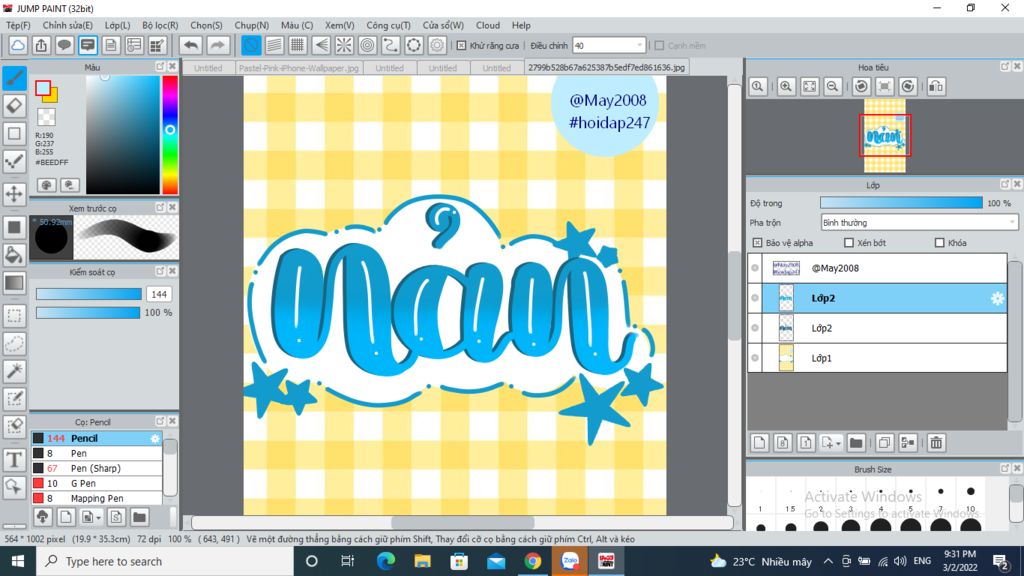Delete the layer with the trash icon
The height and width of the screenshot is (576, 1024).
(936, 443)
